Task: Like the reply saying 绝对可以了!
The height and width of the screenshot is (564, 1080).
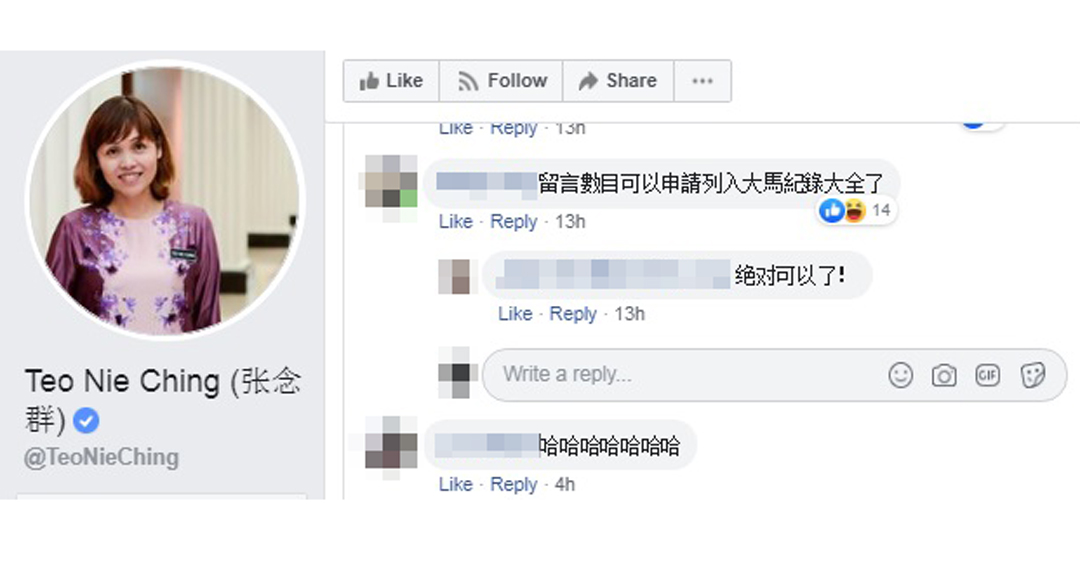Action: pos(515,314)
